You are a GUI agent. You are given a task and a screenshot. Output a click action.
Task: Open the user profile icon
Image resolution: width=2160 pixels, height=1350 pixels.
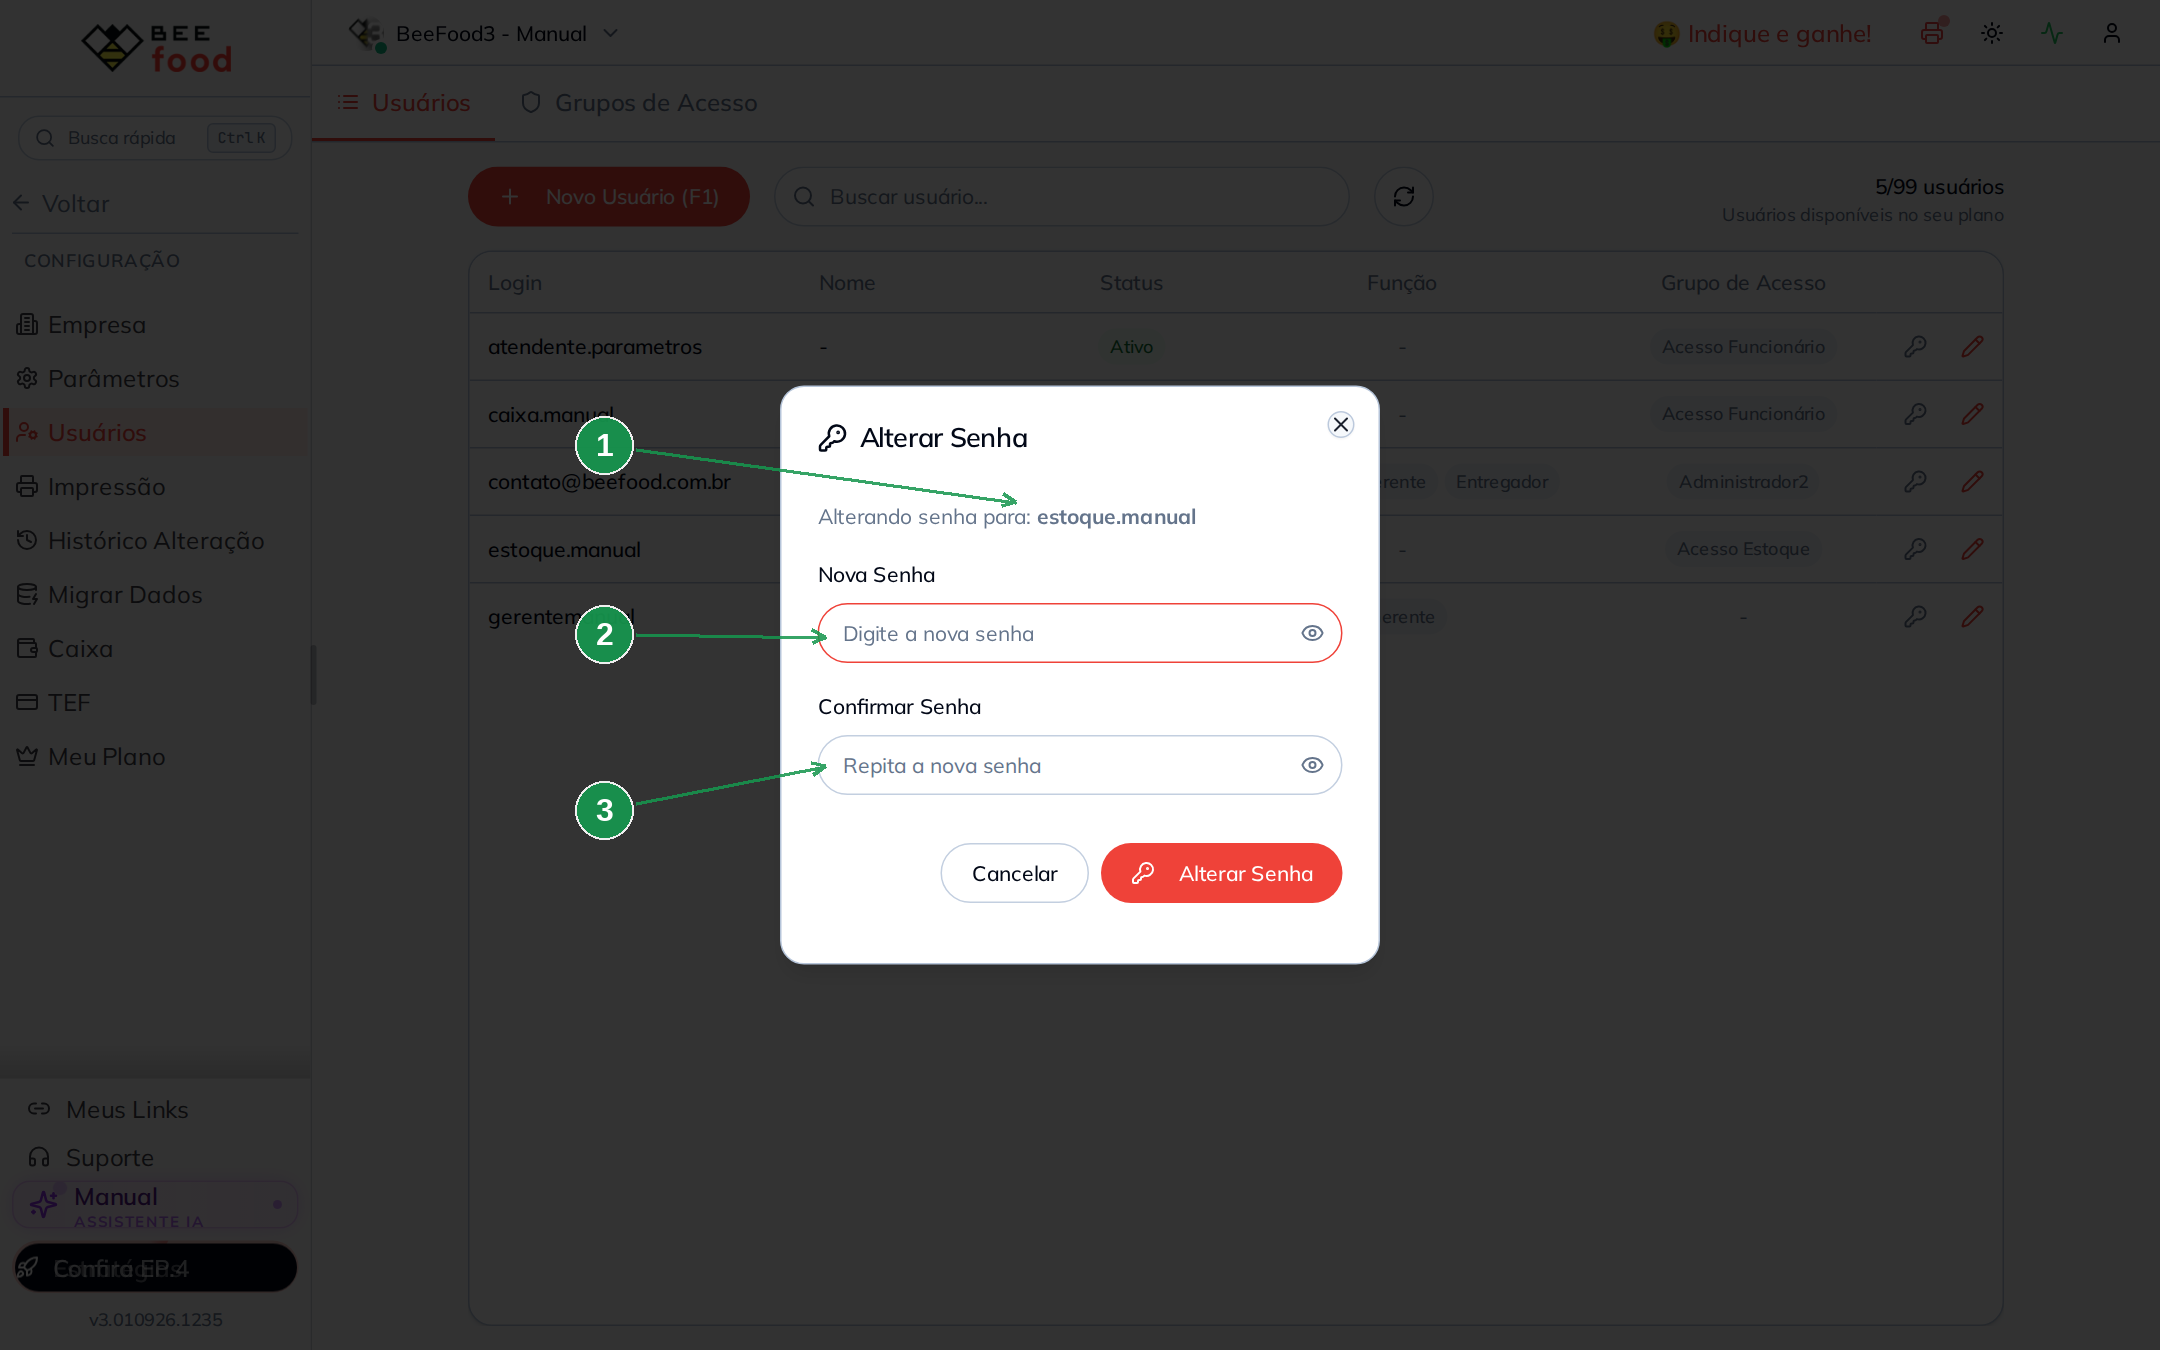point(2112,33)
